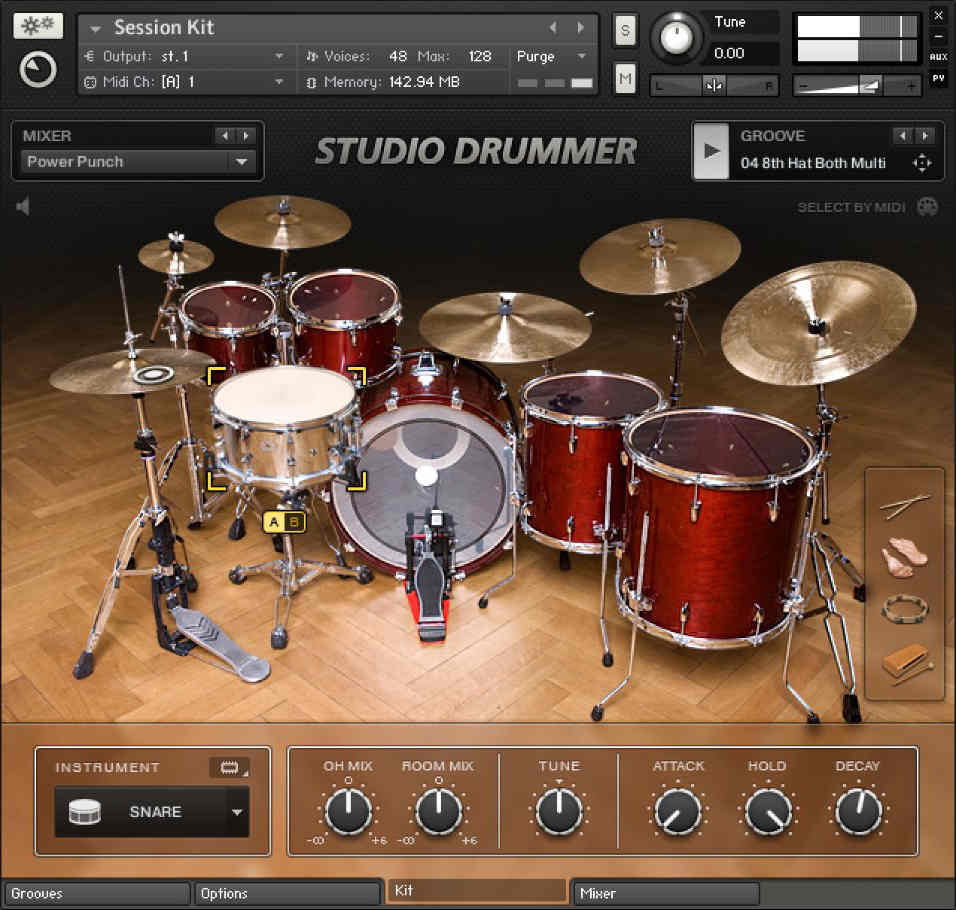Go to next groove arrow
The width and height of the screenshot is (956, 910).
click(x=925, y=136)
